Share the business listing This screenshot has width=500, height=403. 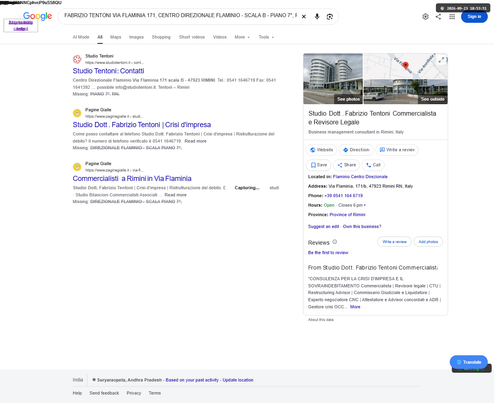pyautogui.click(x=346, y=165)
